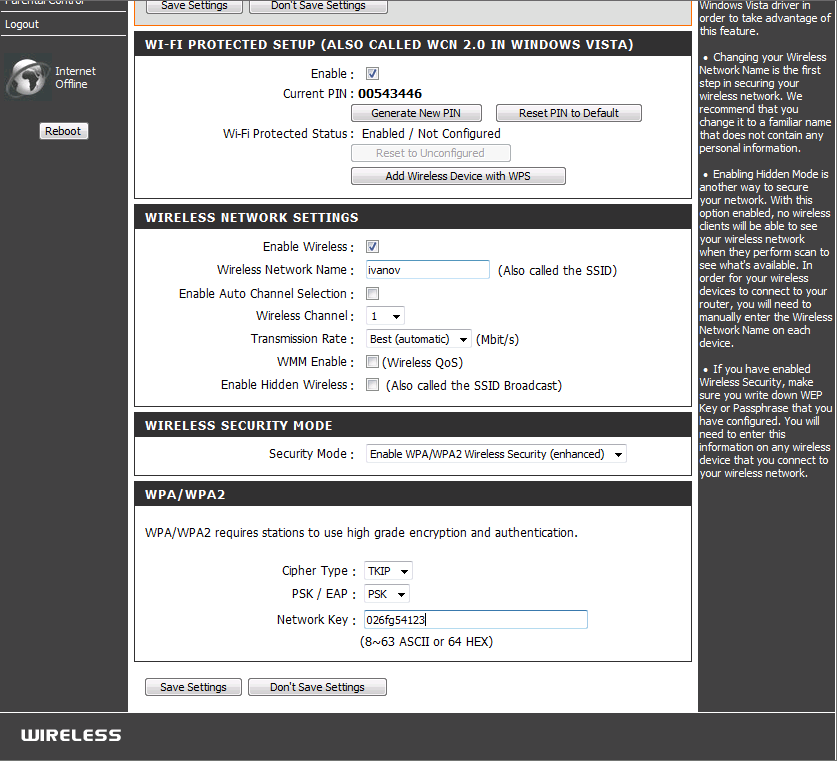Click bottom Save Settings button
Screen dimensions: 837x761
point(193,687)
